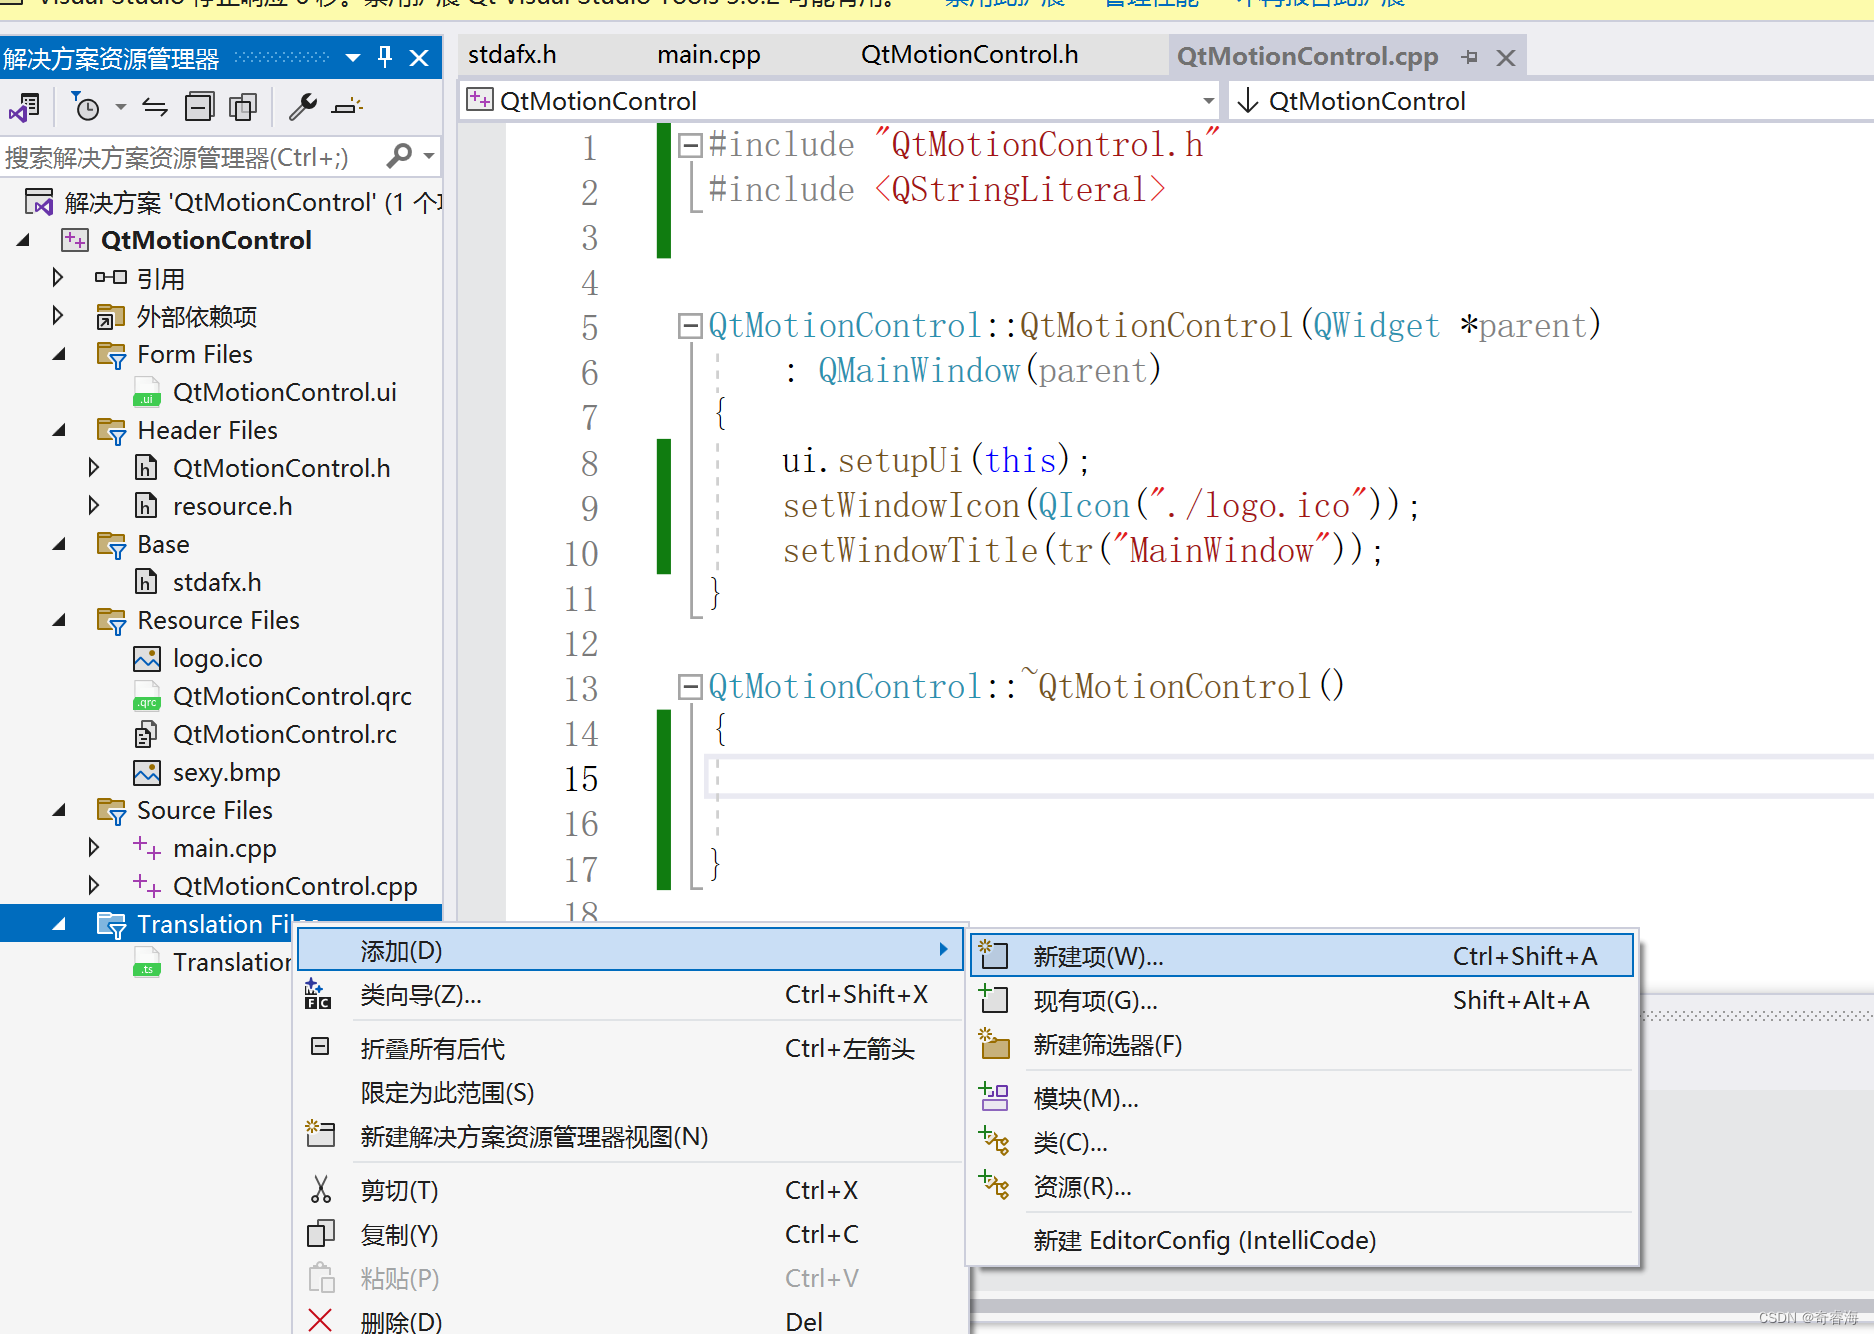1874x1334 pixels.
Task: Open the member navigation combo QtMotionControl
Action: [x=1552, y=101]
